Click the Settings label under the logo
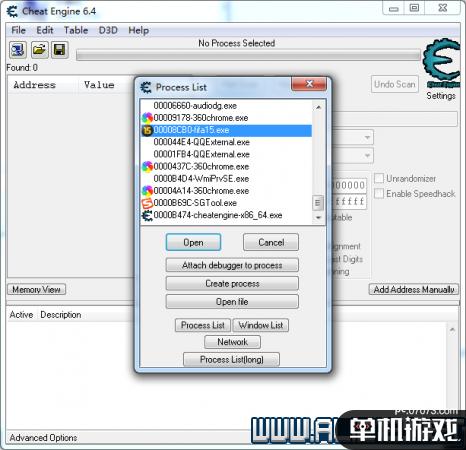 (x=441, y=96)
